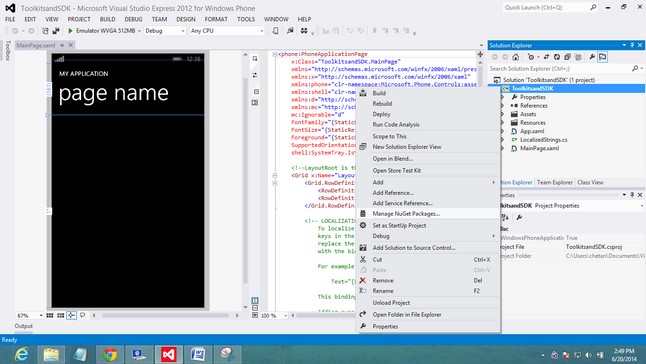The height and width of the screenshot is (364, 646).
Task: Click the device window icon in the toolbar
Action: [x=275, y=31]
